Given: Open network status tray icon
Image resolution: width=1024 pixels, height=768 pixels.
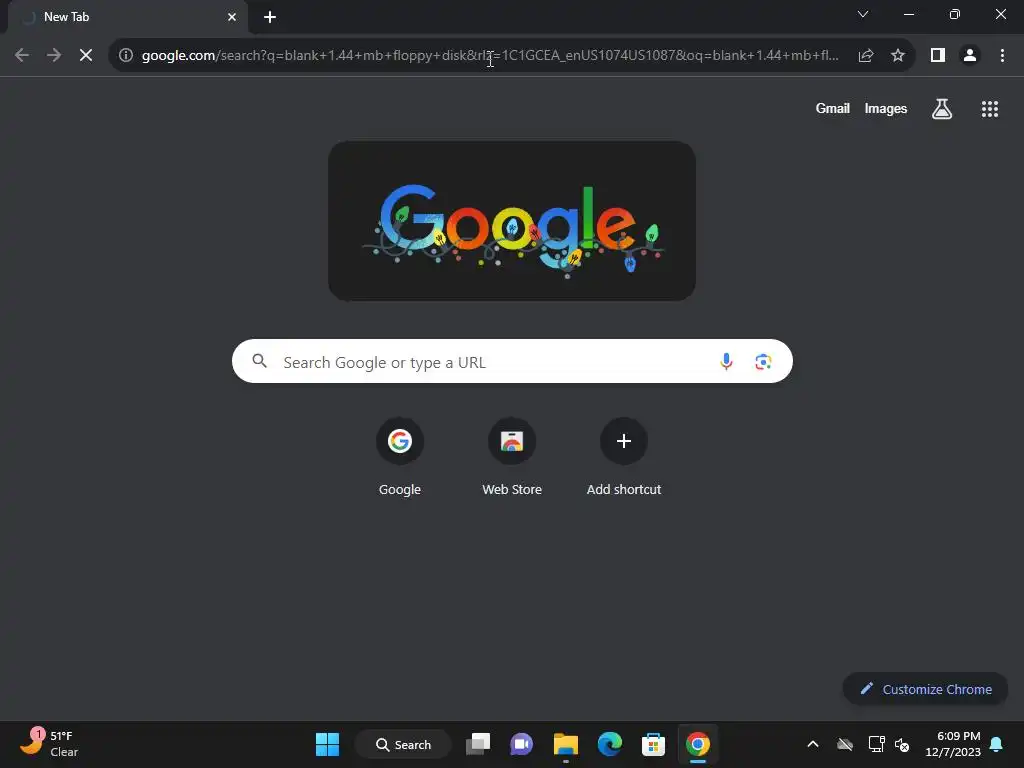Looking at the screenshot, I should (x=876, y=744).
